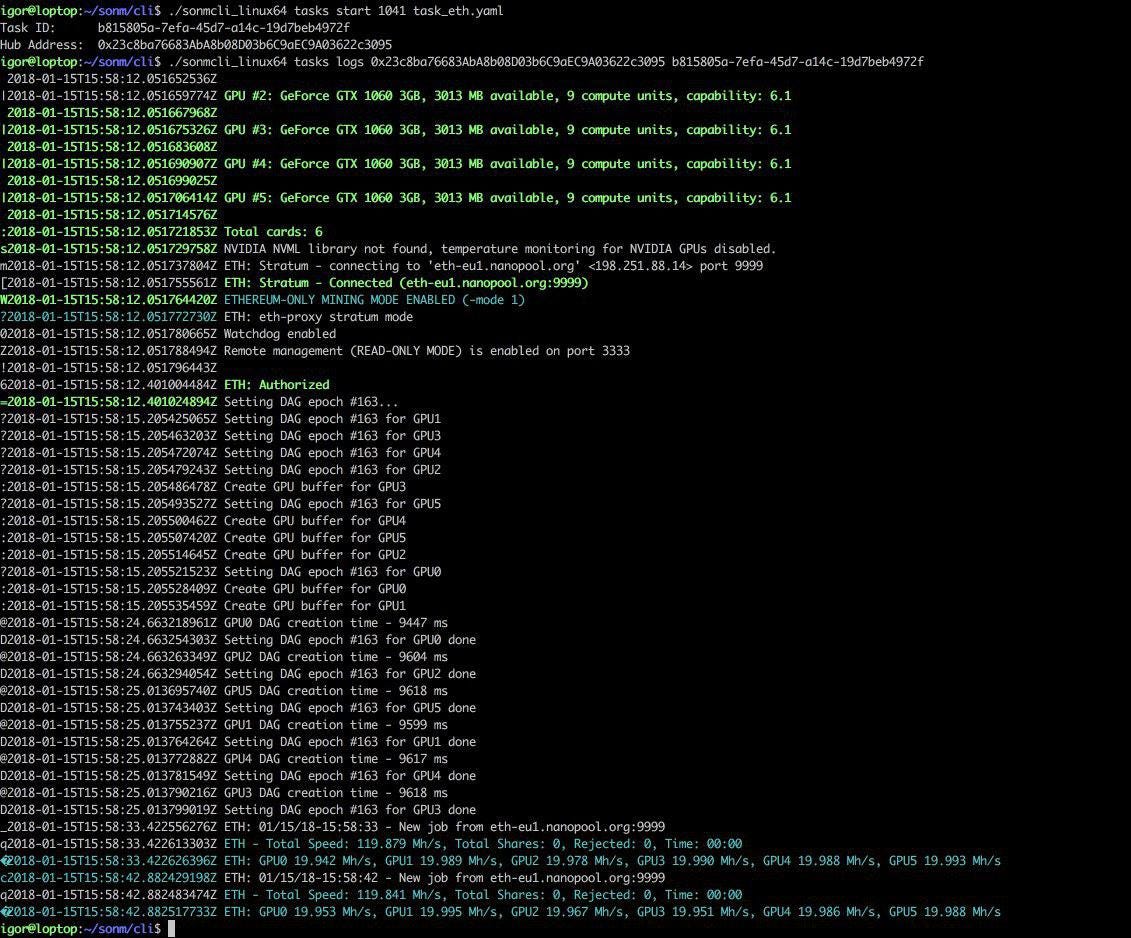This screenshot has width=1131, height=938.
Task: Click 'GPU0 DAG creation time - 9447 ms'
Action: (335, 623)
